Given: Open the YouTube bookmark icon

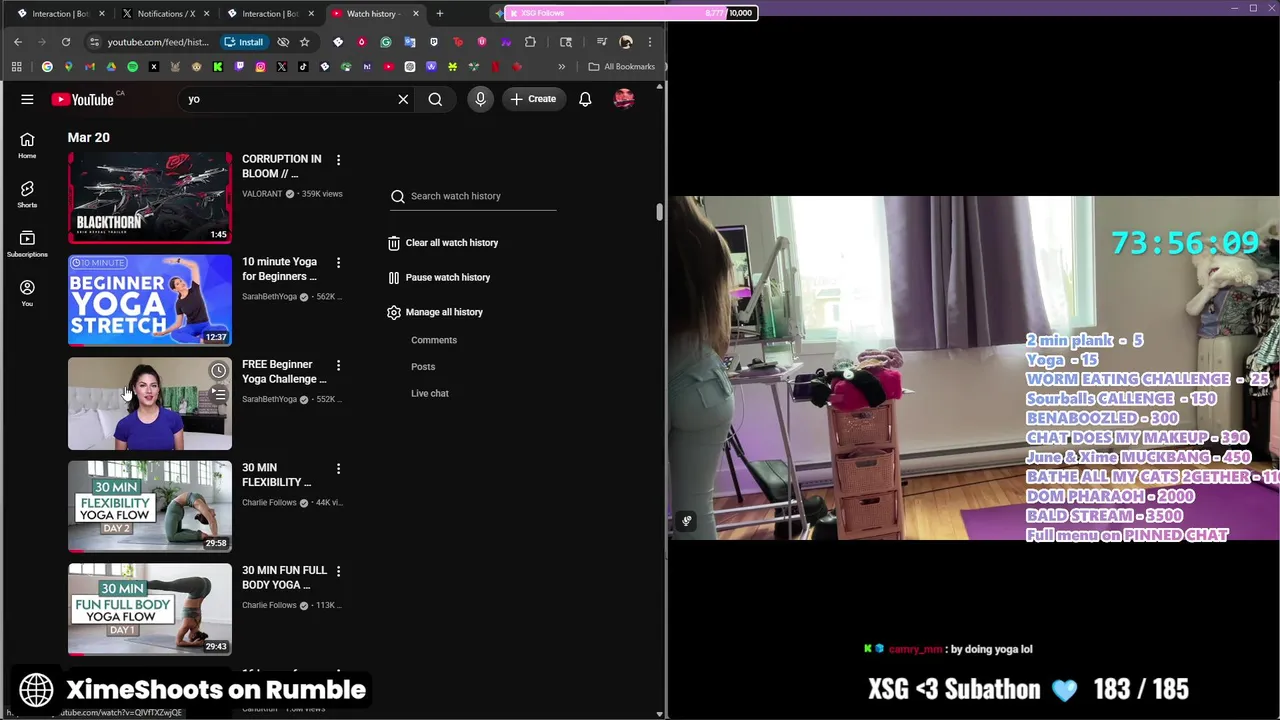Looking at the screenshot, I should coord(388,67).
